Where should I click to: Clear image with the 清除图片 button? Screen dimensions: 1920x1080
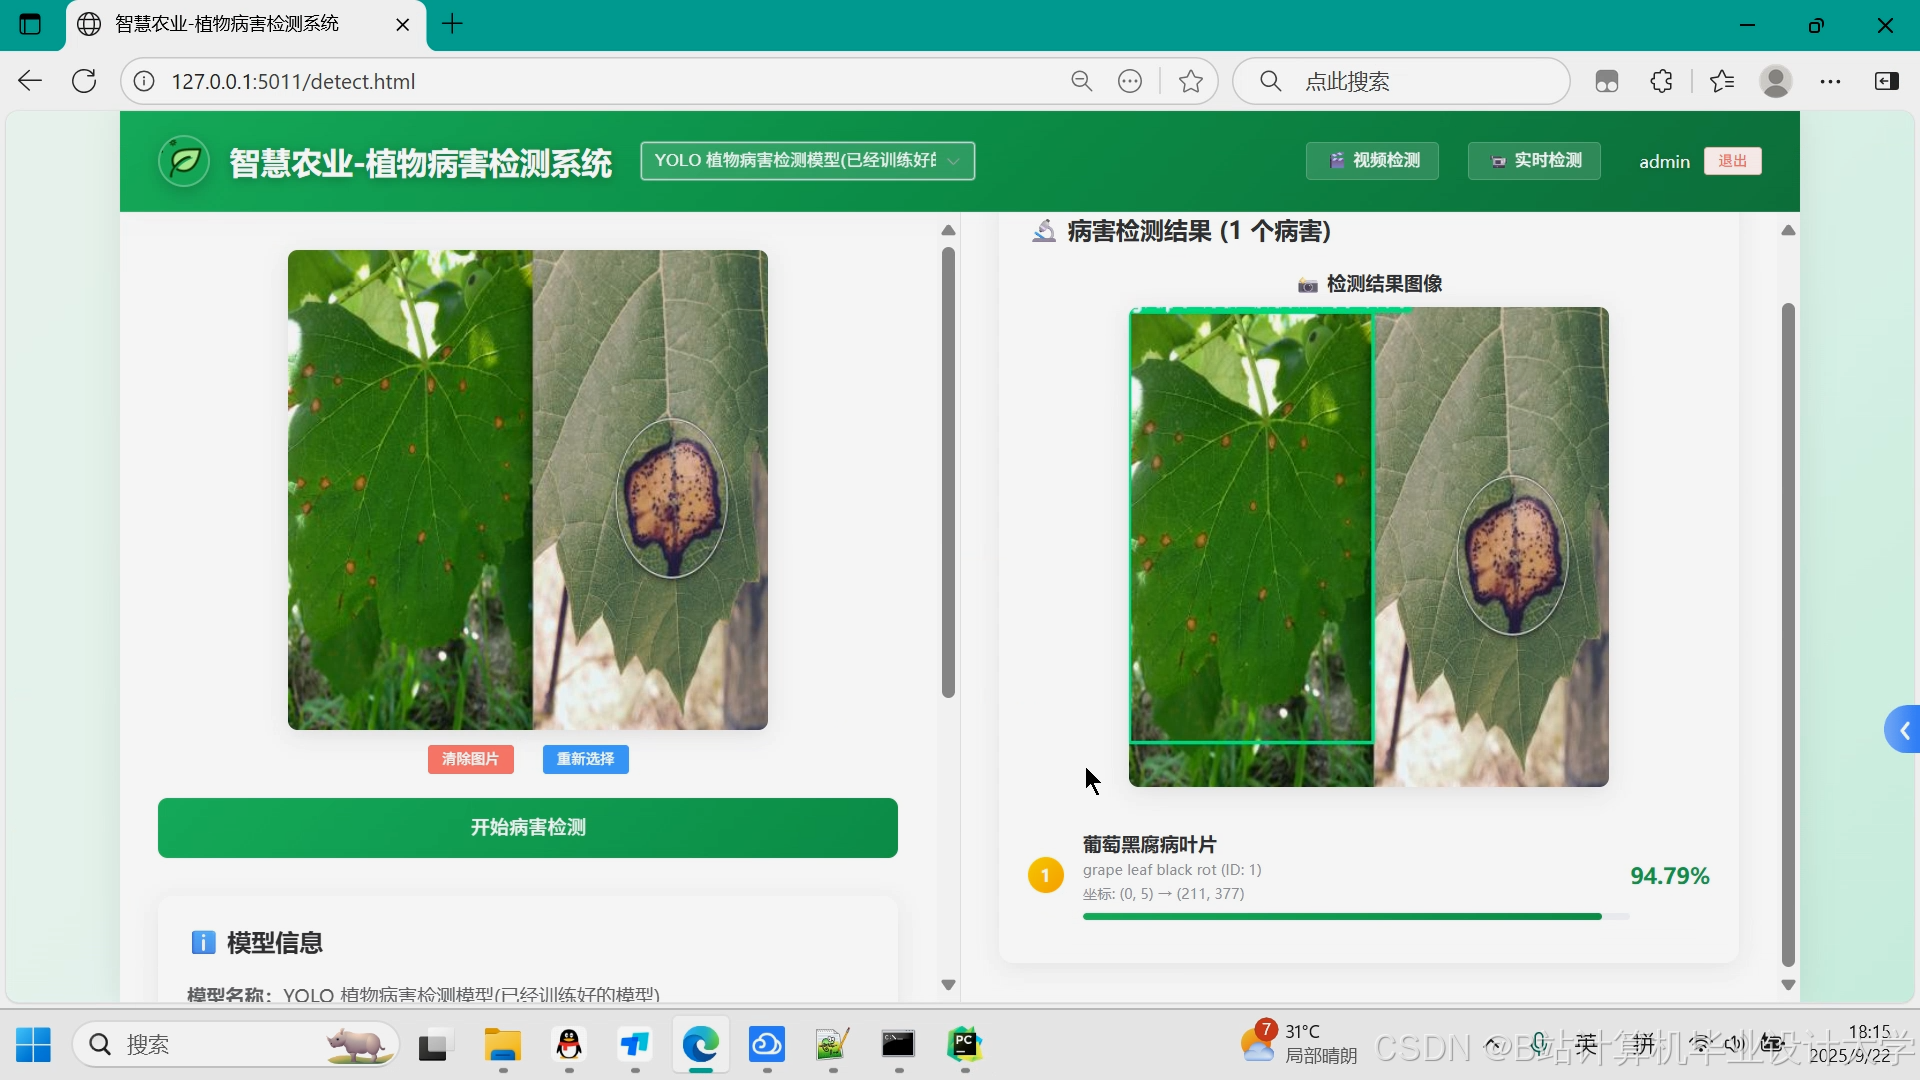pos(470,759)
